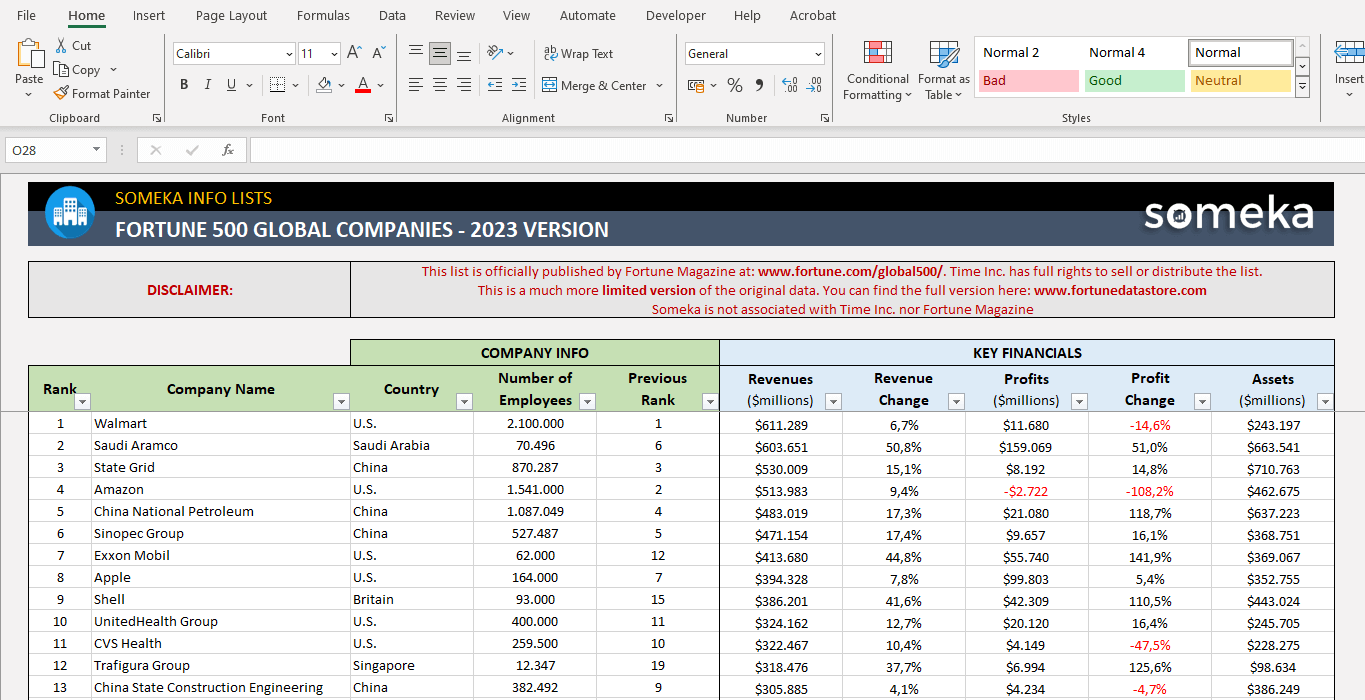Click the Increase Indent icon
This screenshot has height=700, width=1365.
pyautogui.click(x=518, y=86)
